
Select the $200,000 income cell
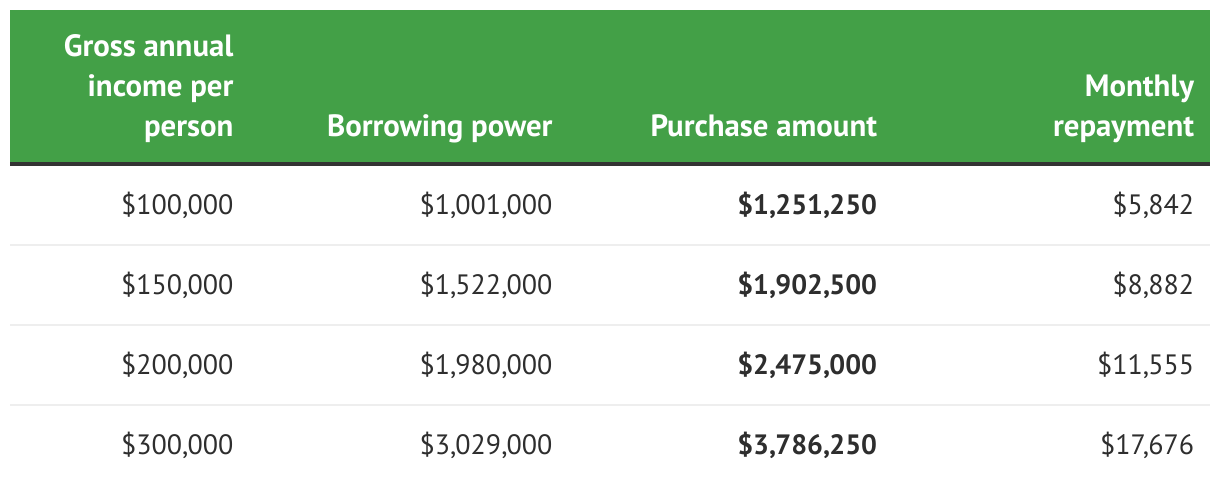(178, 365)
